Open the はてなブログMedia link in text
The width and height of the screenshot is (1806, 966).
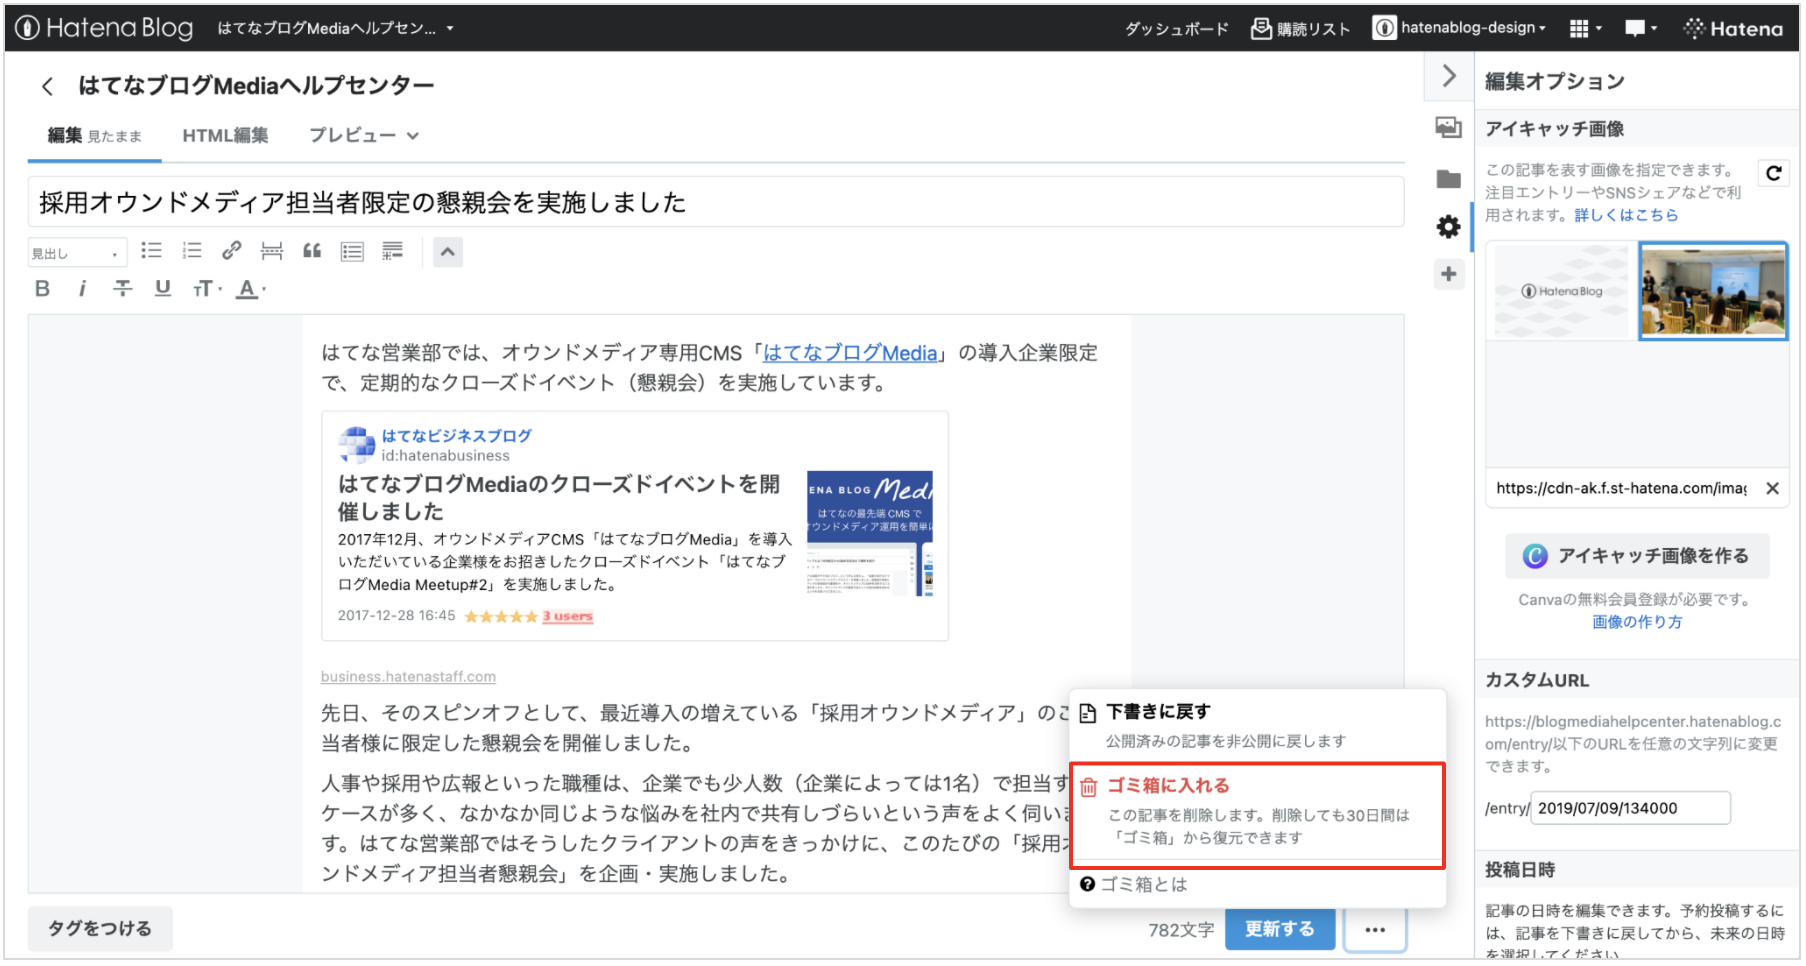(x=850, y=353)
